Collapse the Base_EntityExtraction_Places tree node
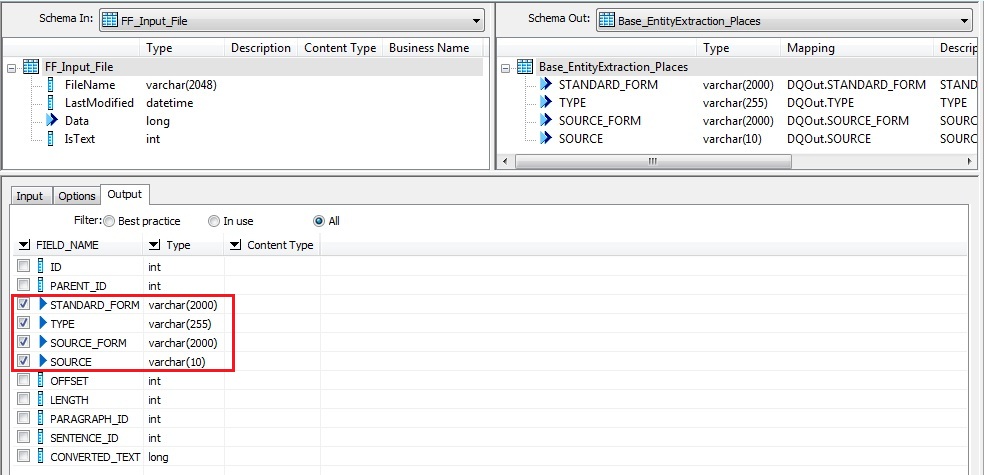Viewport: 984px width, 475px height. [506, 67]
